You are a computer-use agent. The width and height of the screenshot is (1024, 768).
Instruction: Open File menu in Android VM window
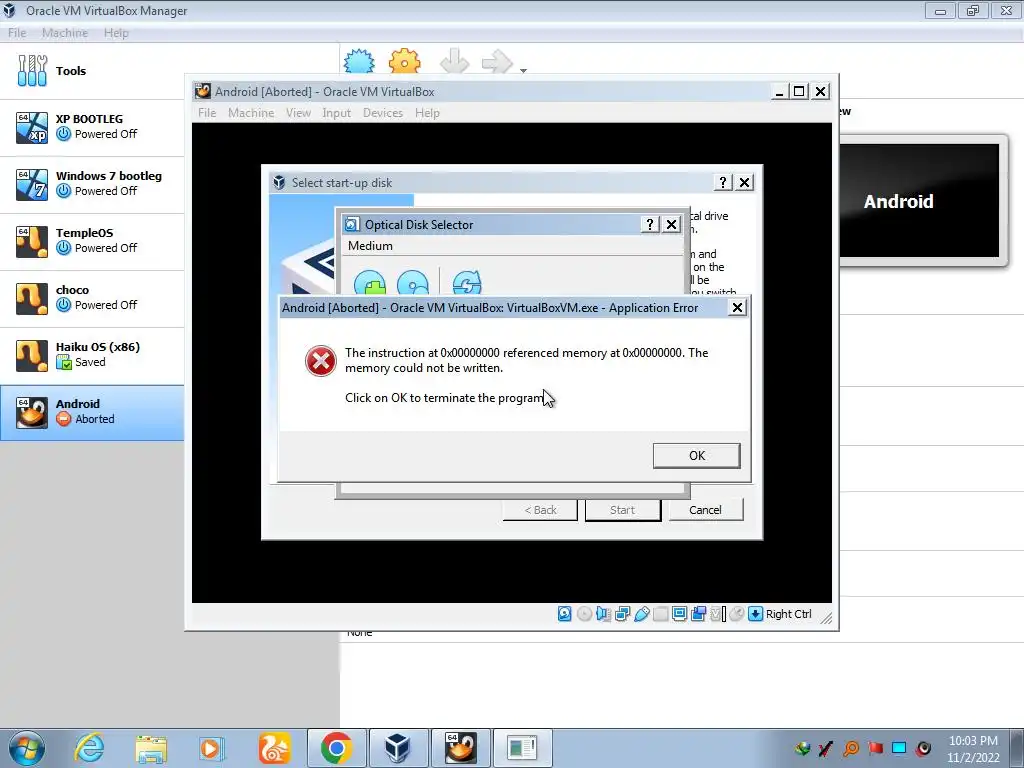click(207, 113)
